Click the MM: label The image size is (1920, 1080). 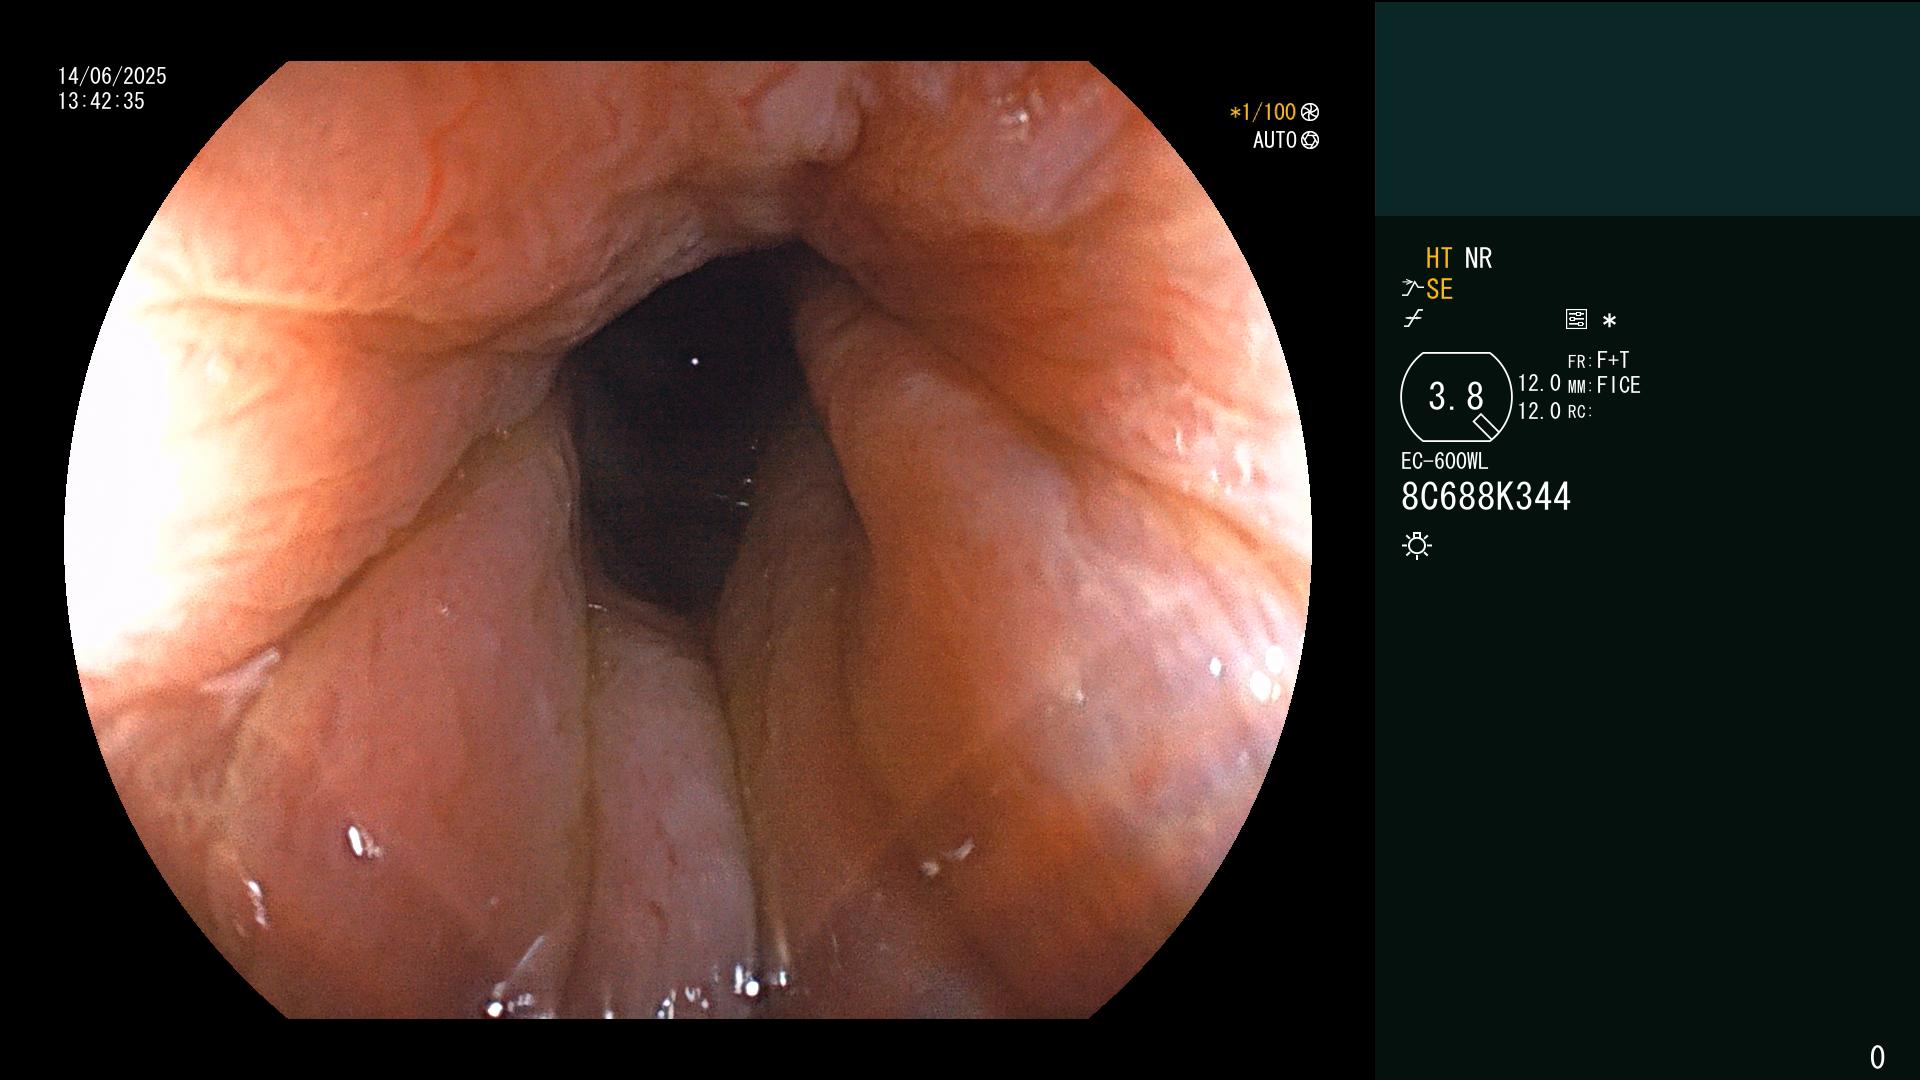pyautogui.click(x=1580, y=387)
